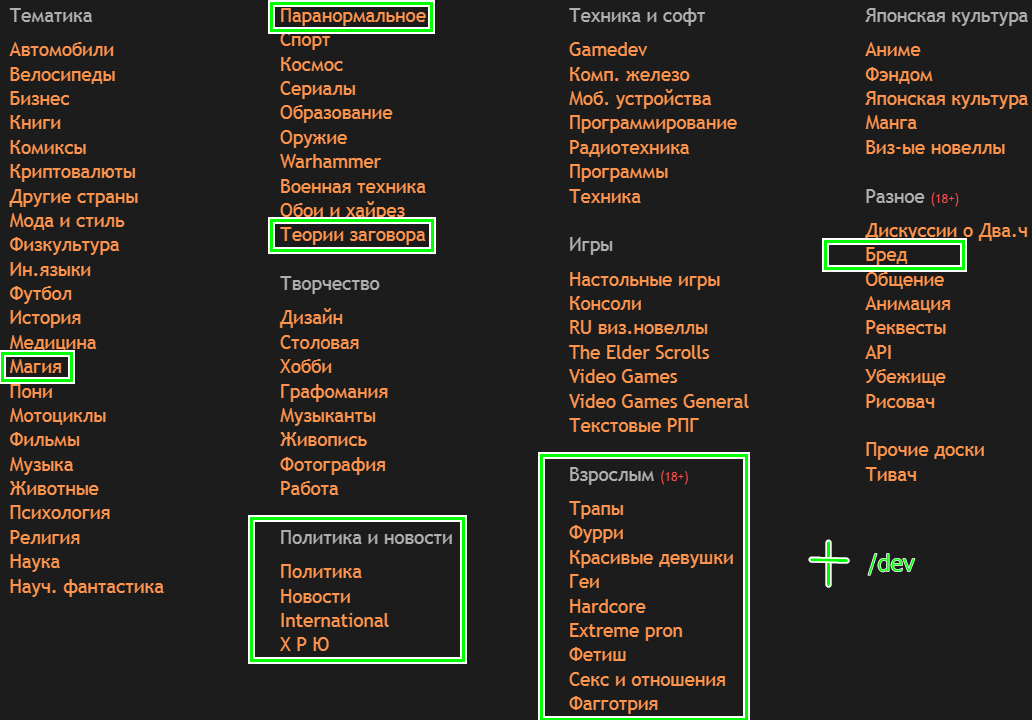The height and width of the screenshot is (720, 1032).
Task: Open the Программирование board
Action: pyautogui.click(x=652, y=123)
